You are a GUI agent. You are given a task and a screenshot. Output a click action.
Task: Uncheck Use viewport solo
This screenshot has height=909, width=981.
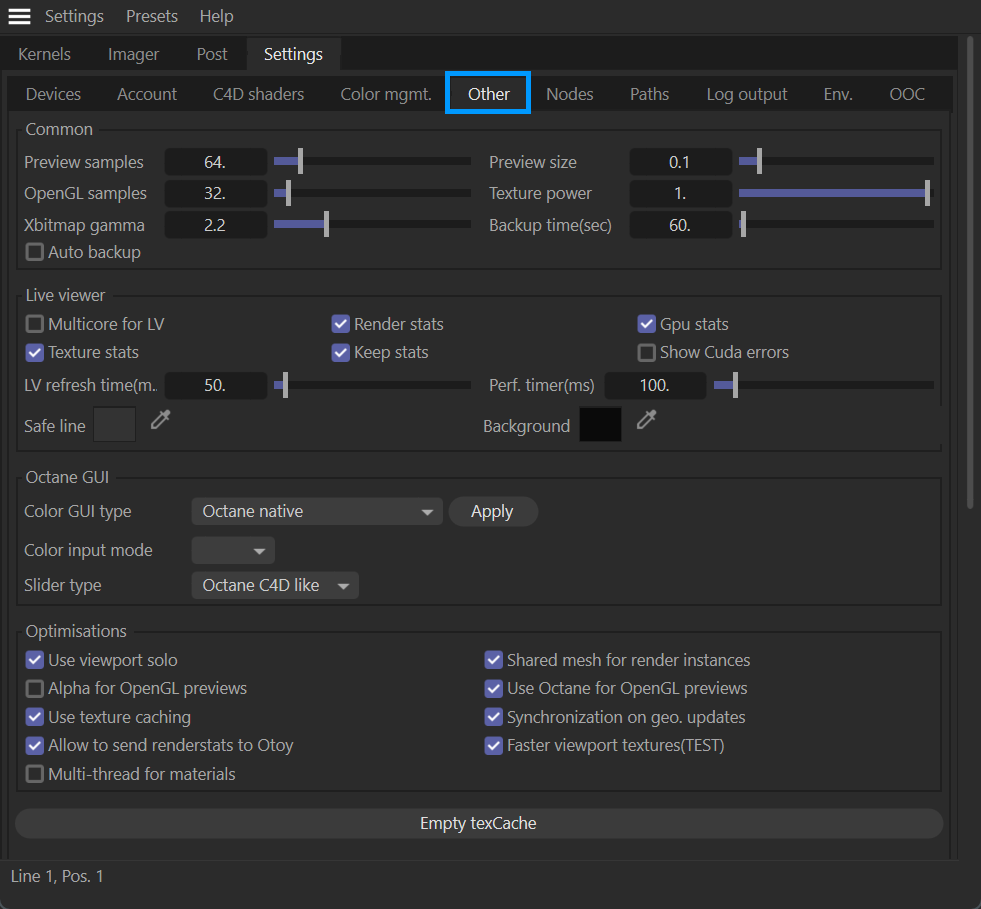[35, 660]
